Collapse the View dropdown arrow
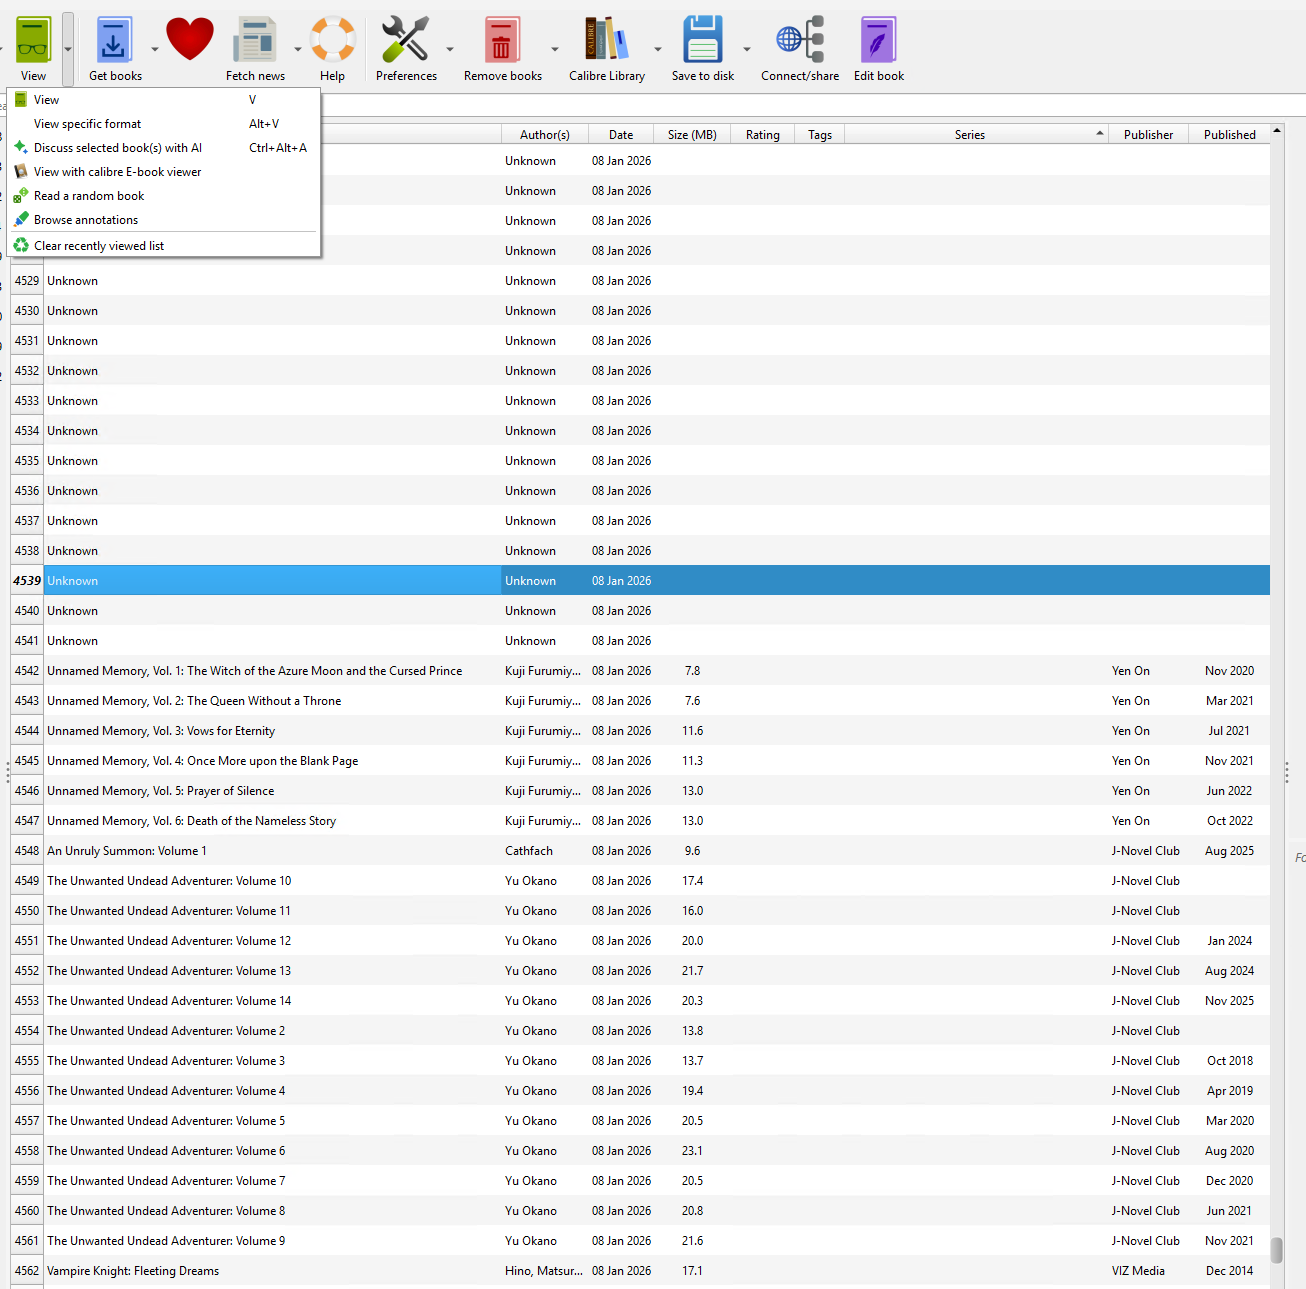 click(x=68, y=49)
